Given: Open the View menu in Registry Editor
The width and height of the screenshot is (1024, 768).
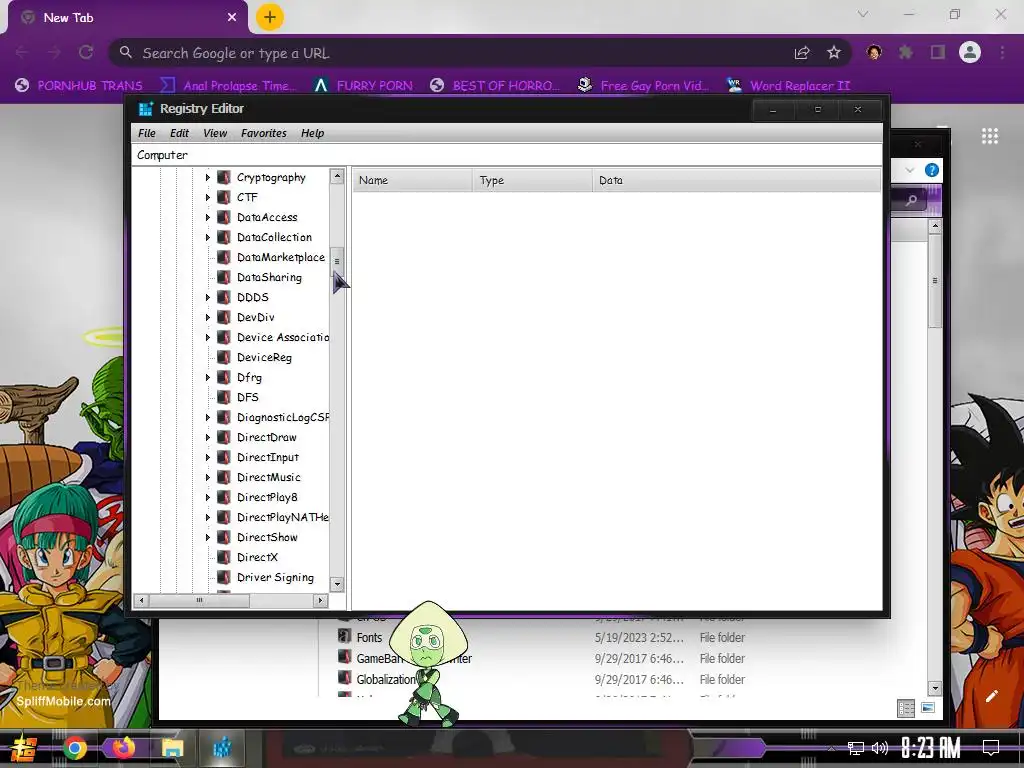Looking at the screenshot, I should tap(215, 133).
